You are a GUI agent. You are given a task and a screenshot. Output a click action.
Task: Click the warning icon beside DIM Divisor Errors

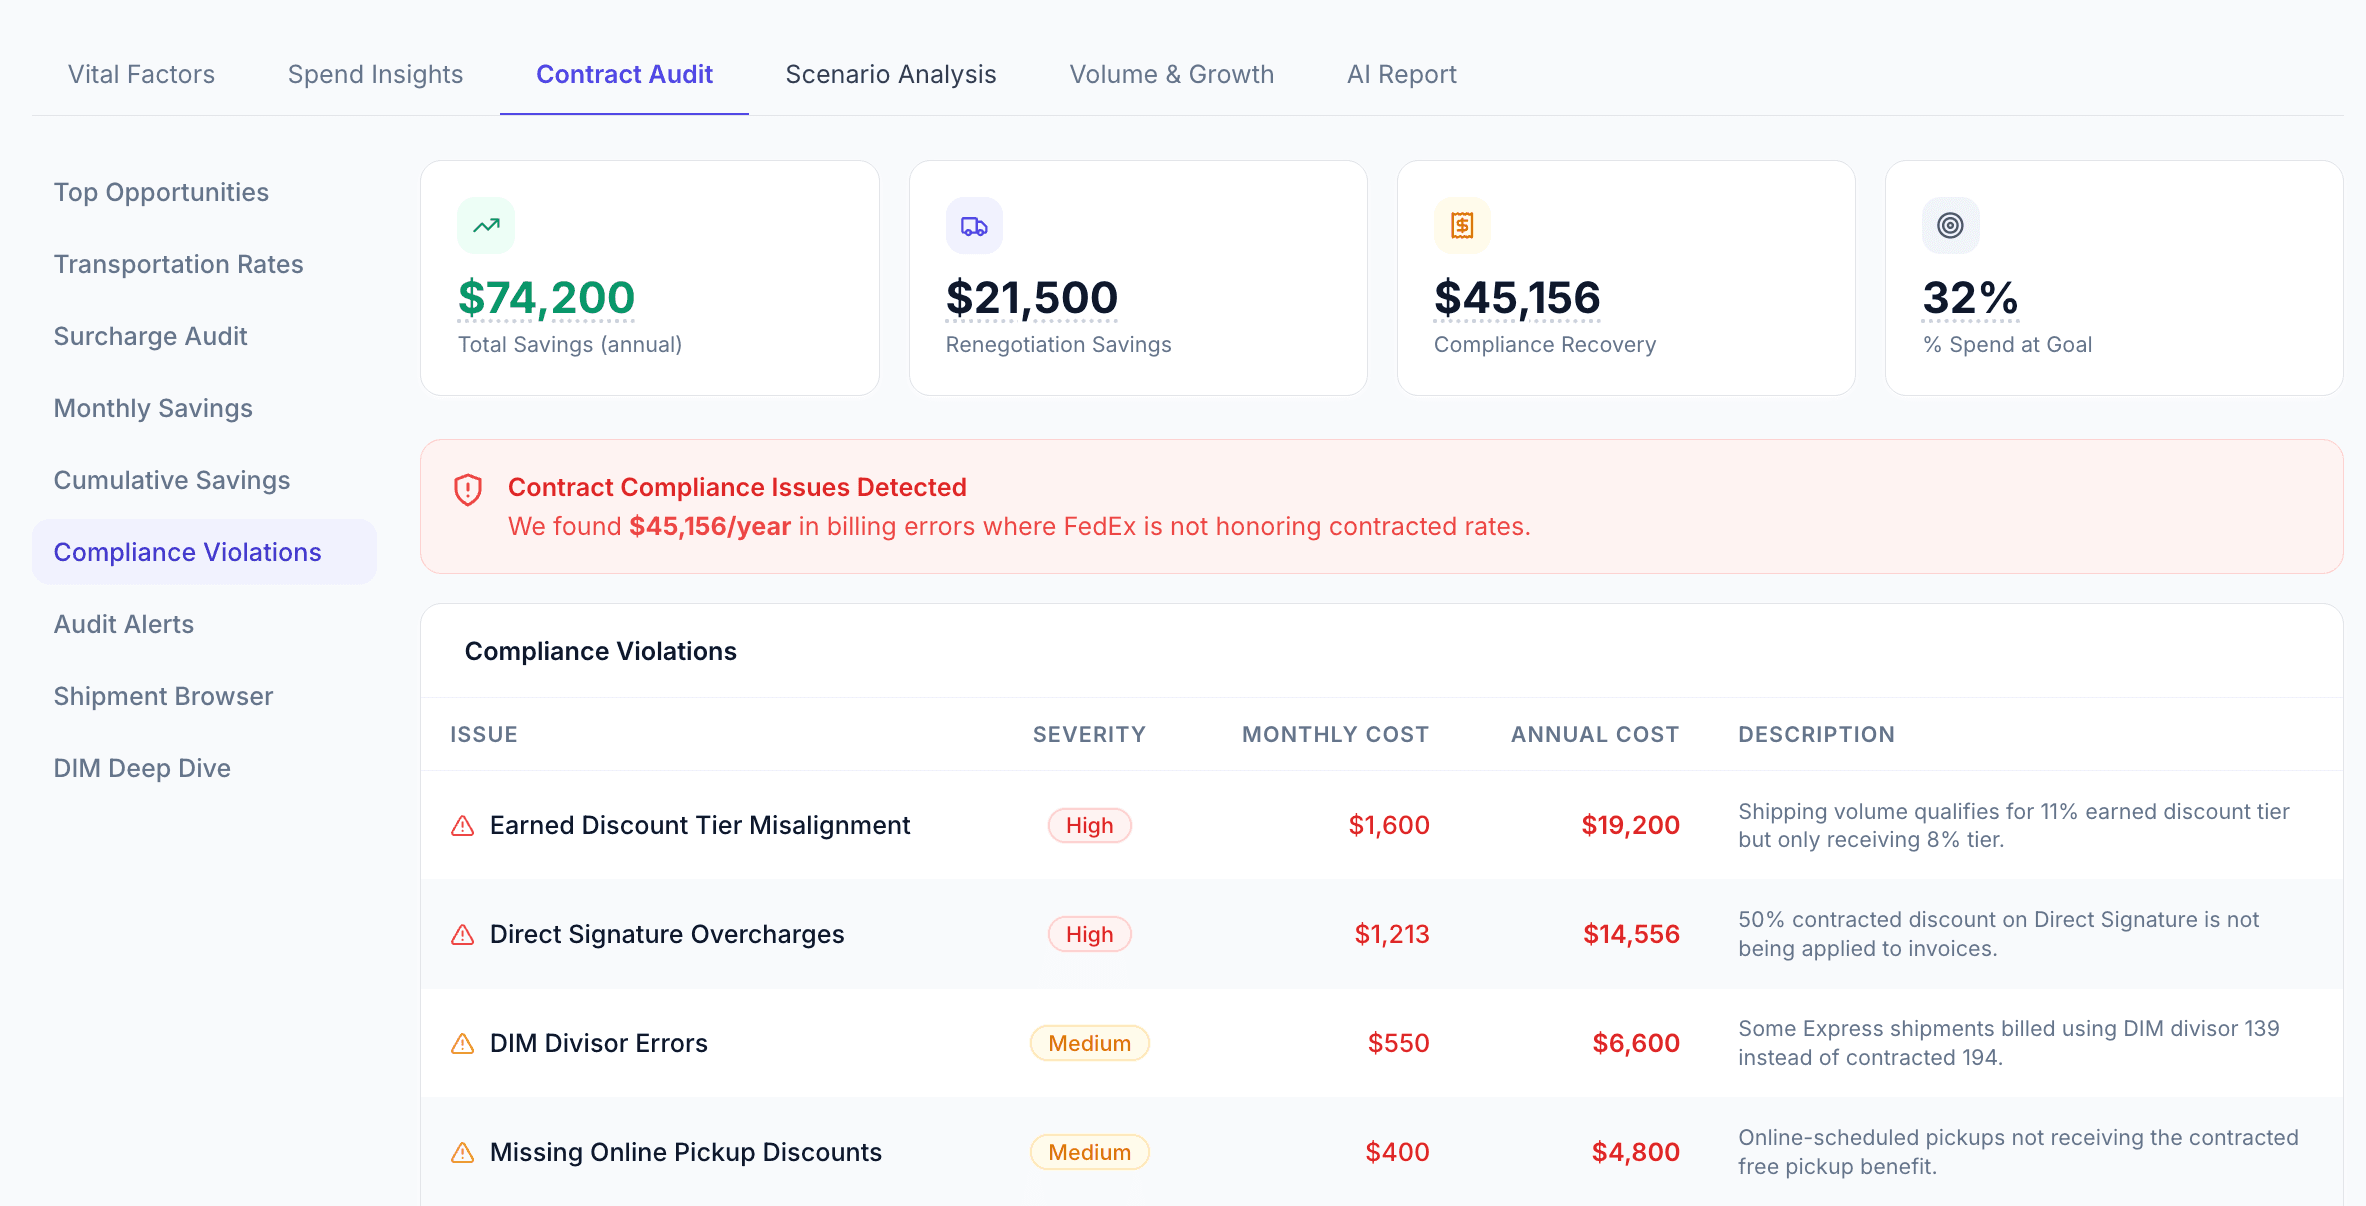click(461, 1043)
